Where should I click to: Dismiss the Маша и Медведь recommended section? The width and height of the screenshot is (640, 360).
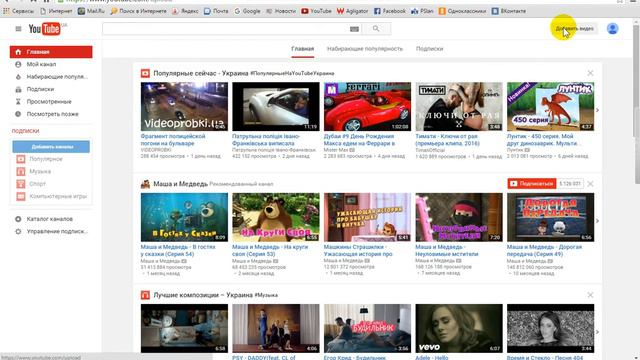point(590,184)
